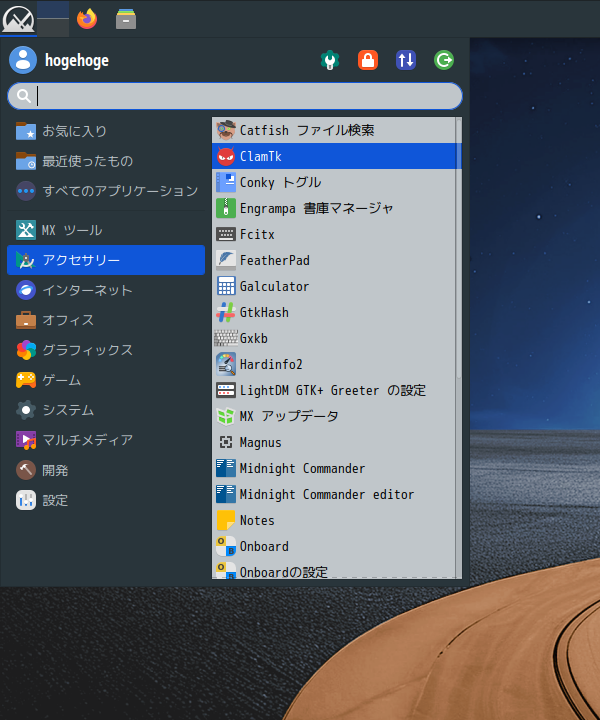This screenshot has height=720, width=600.
Task: Open the 開発 category
Action: tap(106, 470)
